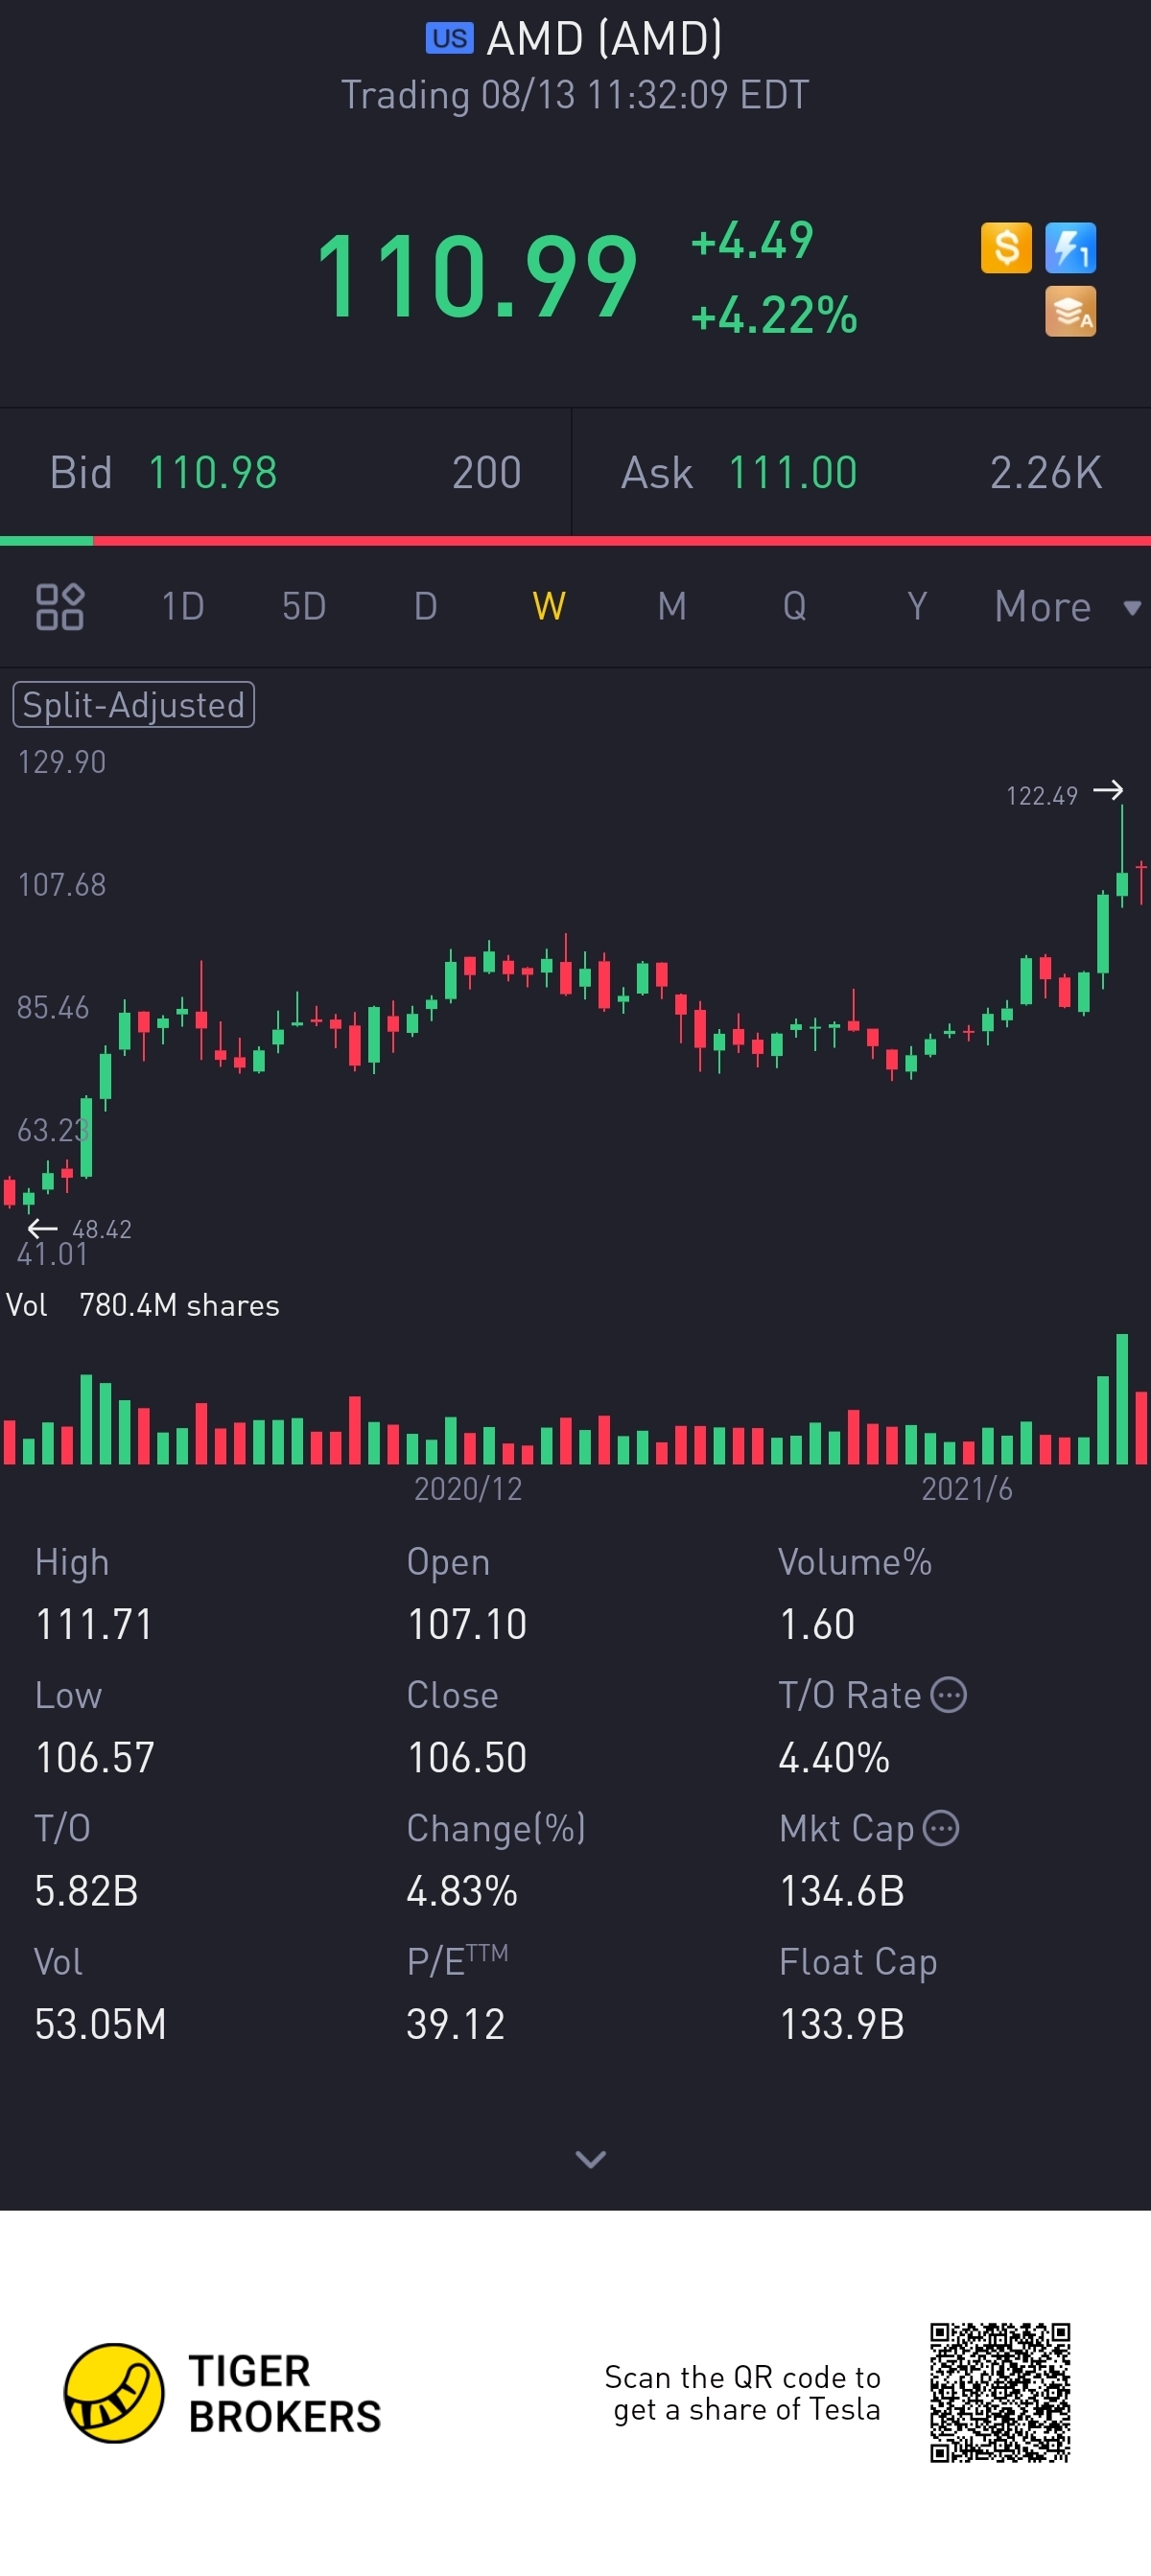Tap the 2021/6 date axis label
Viewport: 1151px width, 2576px height.
coord(966,1489)
